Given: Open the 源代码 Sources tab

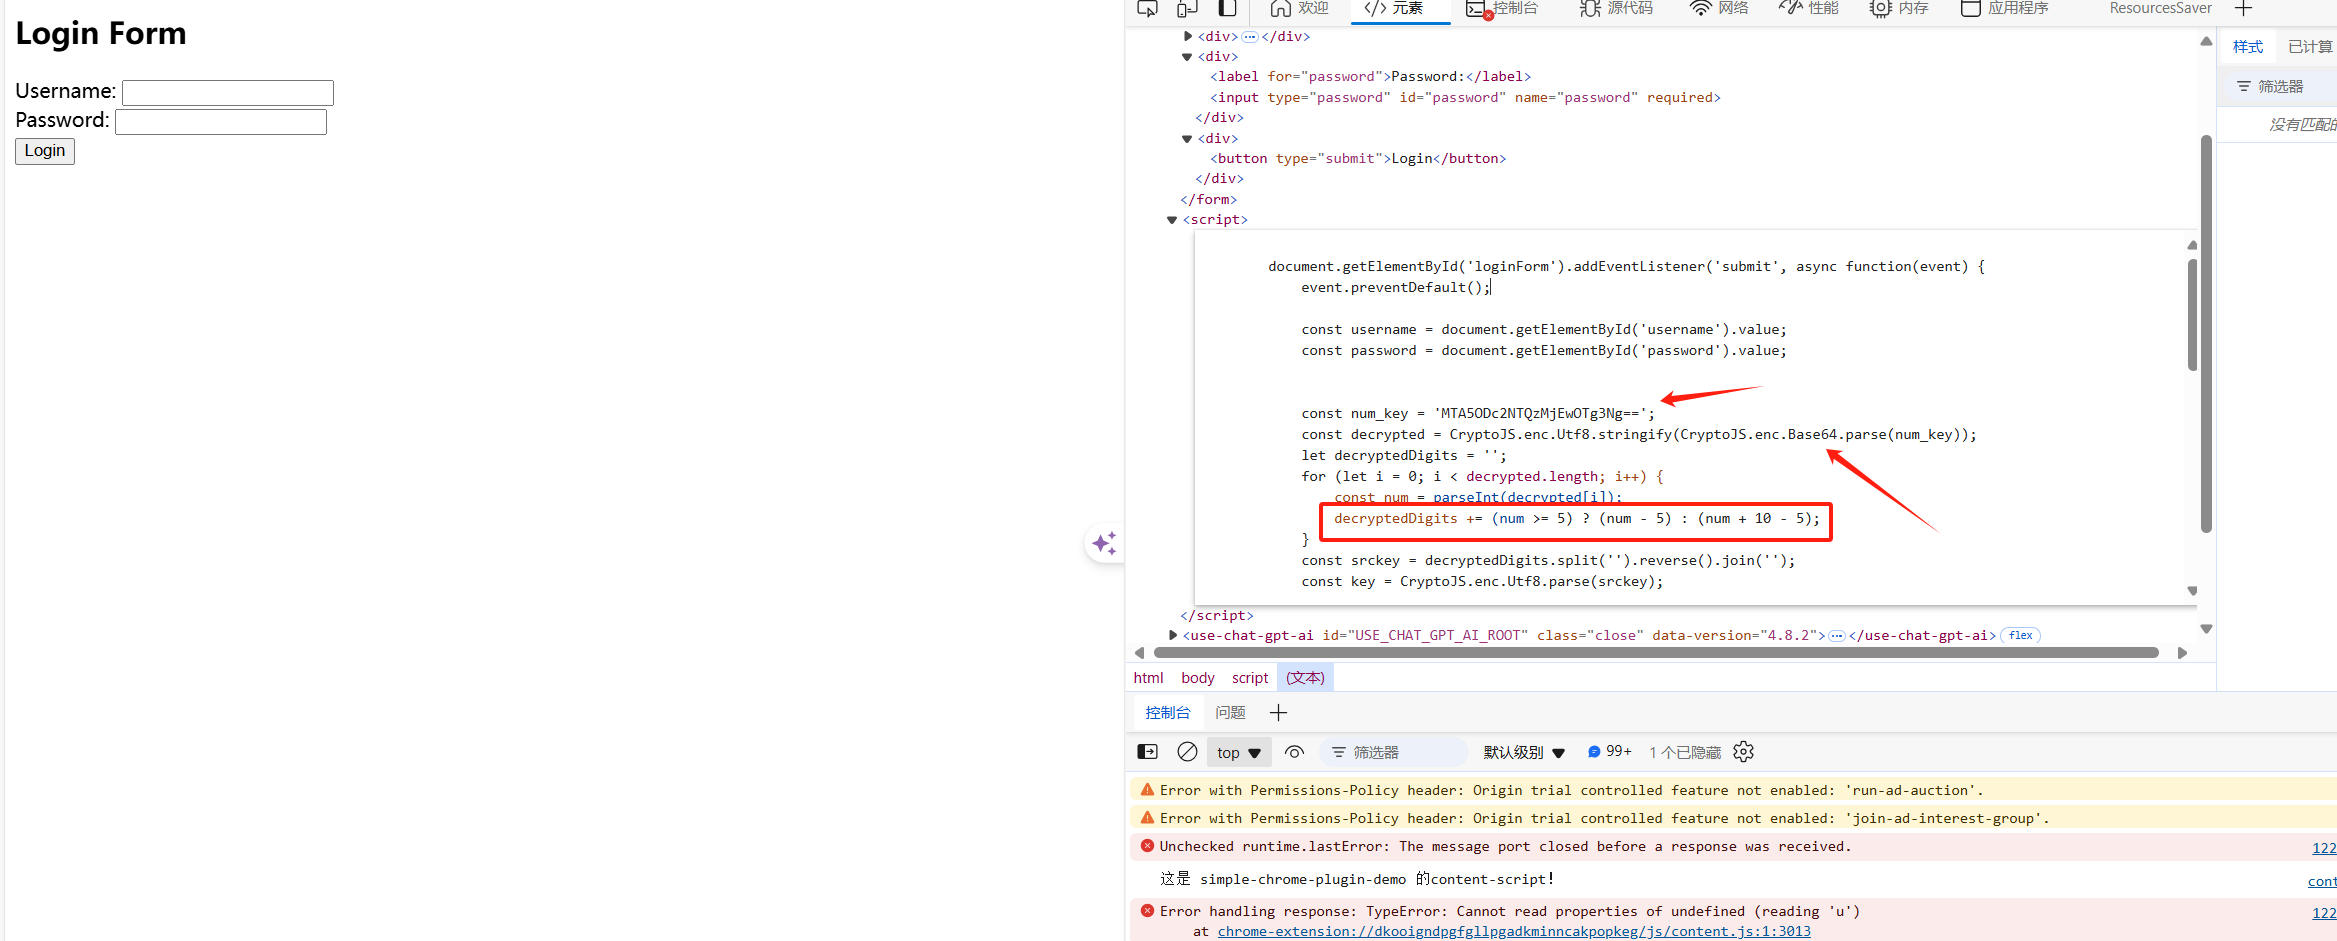Looking at the screenshot, I should [1616, 9].
